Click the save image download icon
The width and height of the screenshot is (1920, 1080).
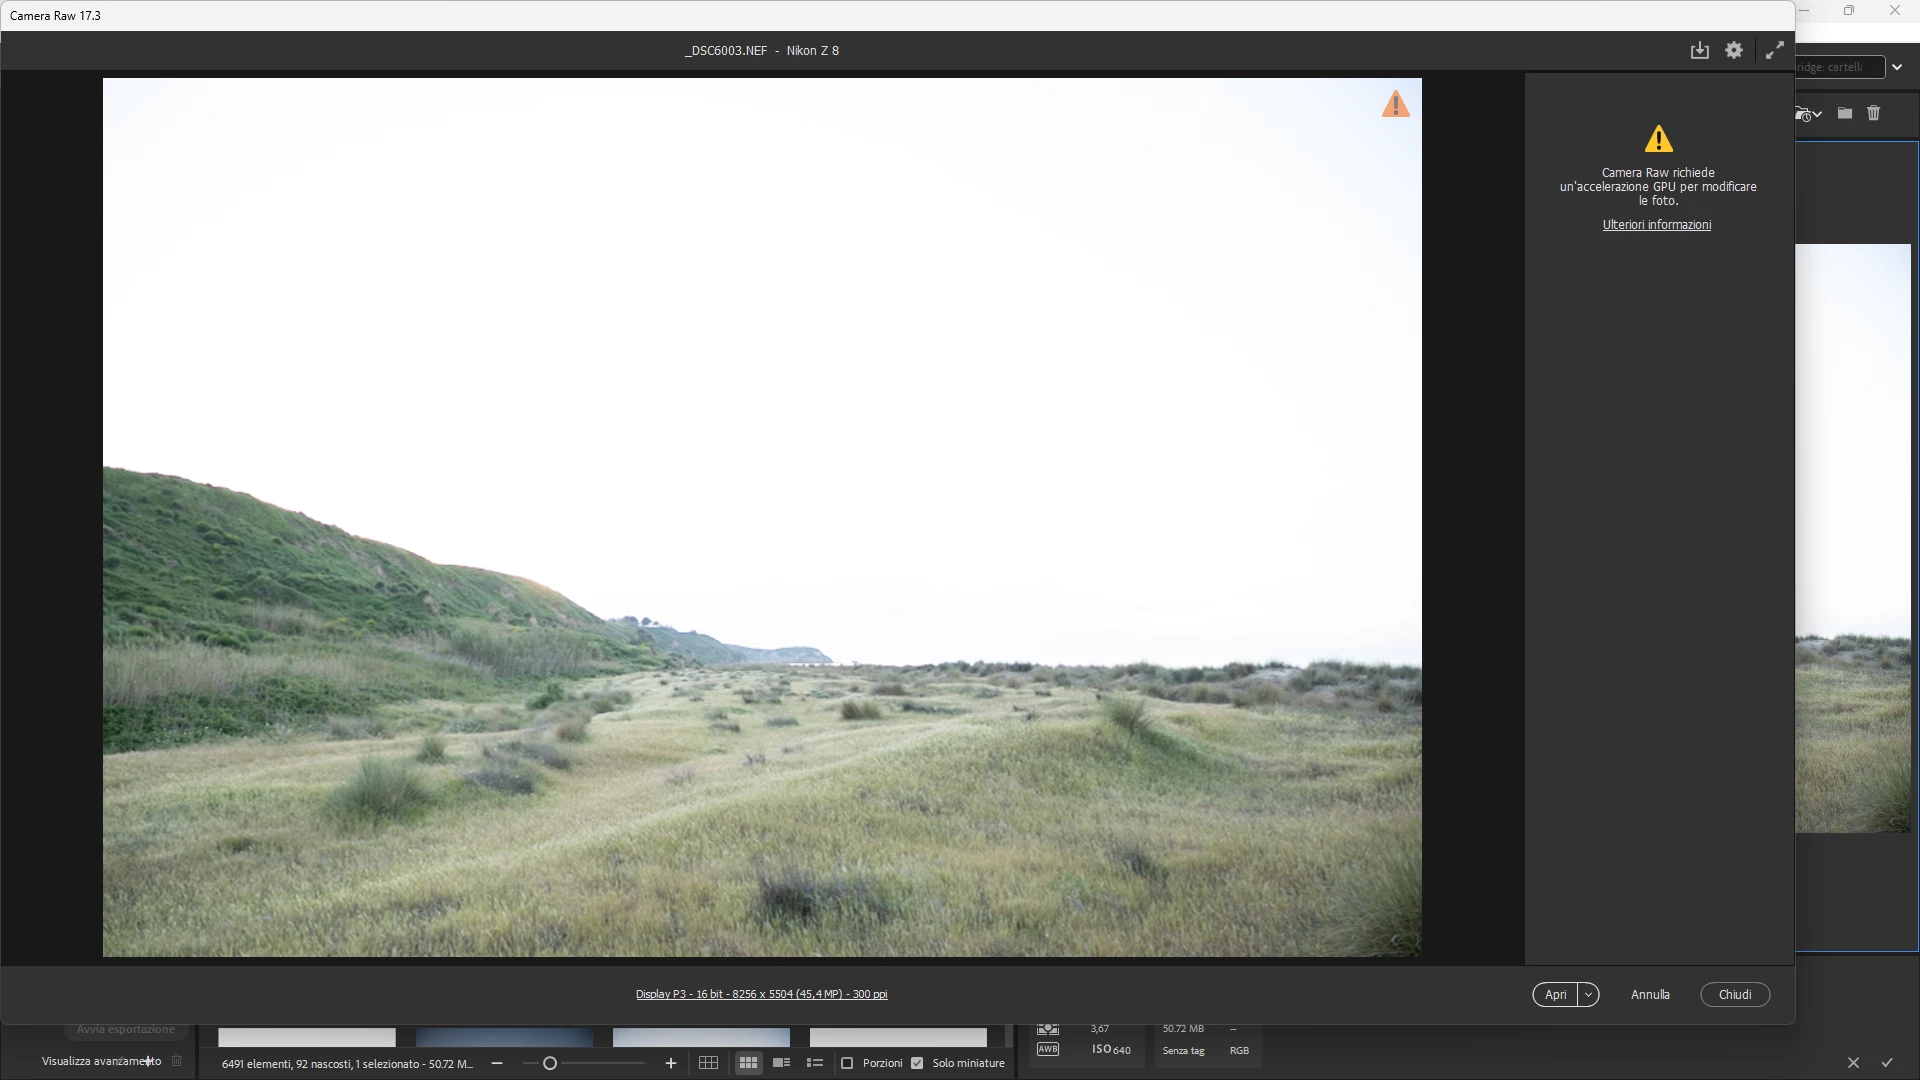click(x=1699, y=51)
